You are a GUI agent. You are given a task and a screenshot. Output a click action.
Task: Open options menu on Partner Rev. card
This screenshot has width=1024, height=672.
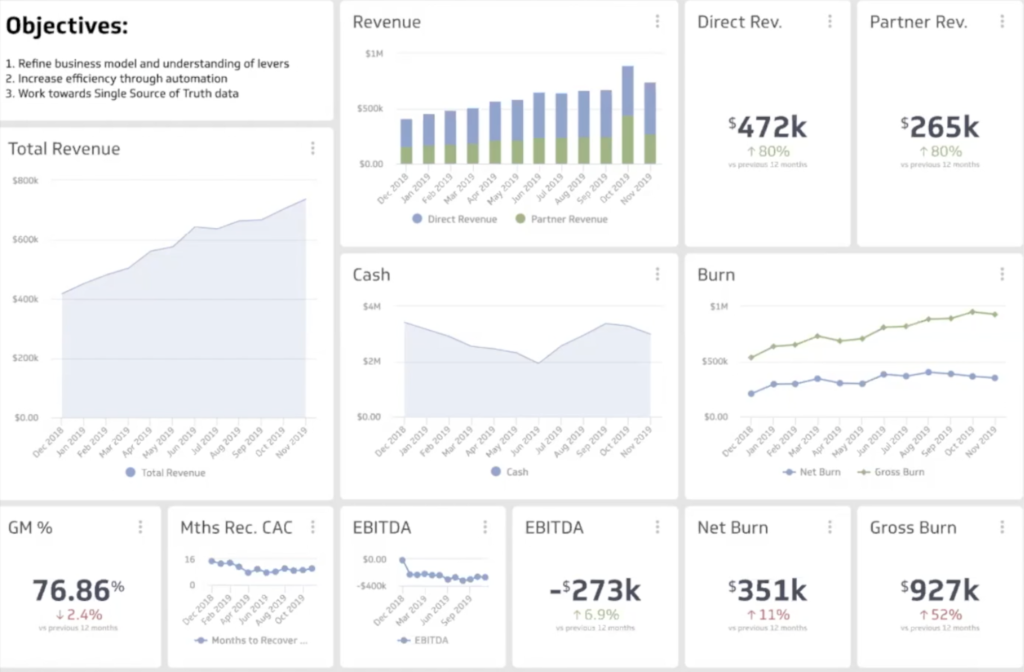tap(1002, 22)
